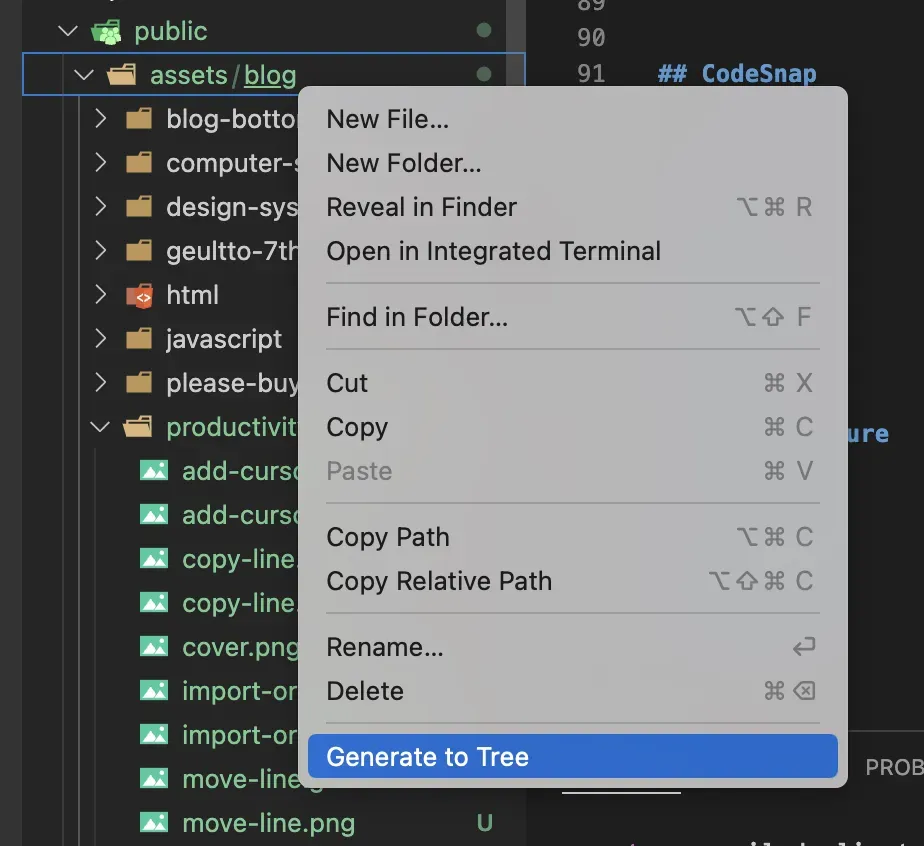The height and width of the screenshot is (846, 924).
Task: Click New File in the context menu
Action: click(387, 118)
